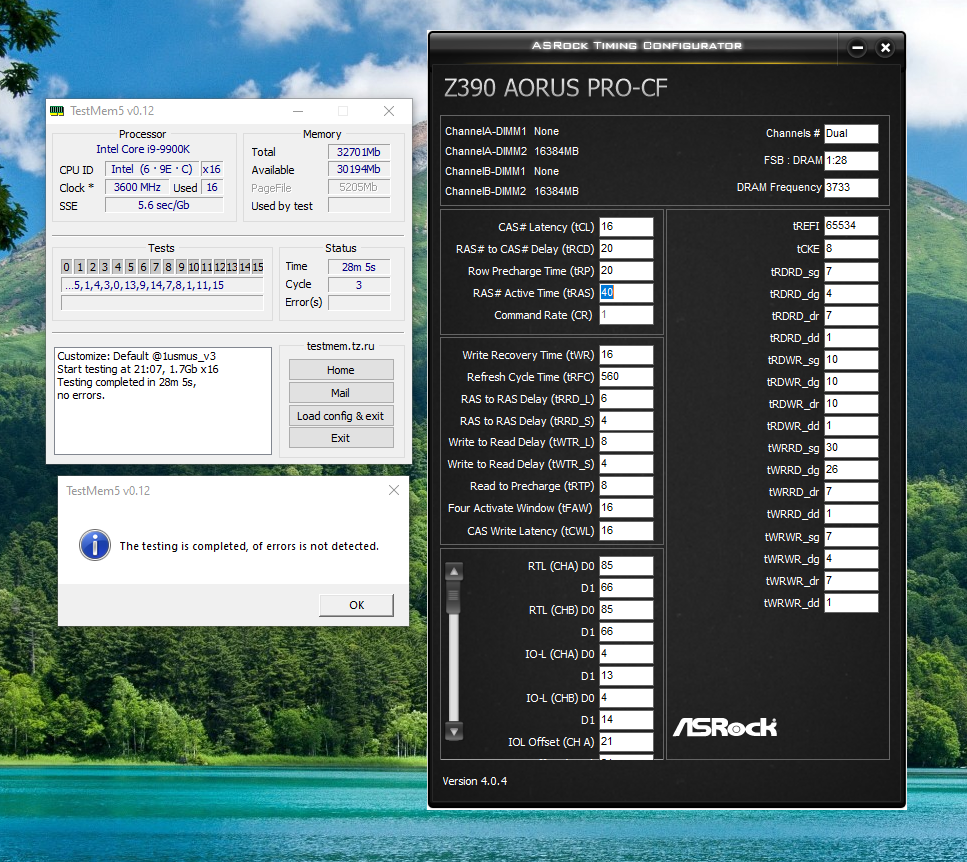The width and height of the screenshot is (967, 862).
Task: Click Load config & exit button
Action: pyautogui.click(x=341, y=416)
